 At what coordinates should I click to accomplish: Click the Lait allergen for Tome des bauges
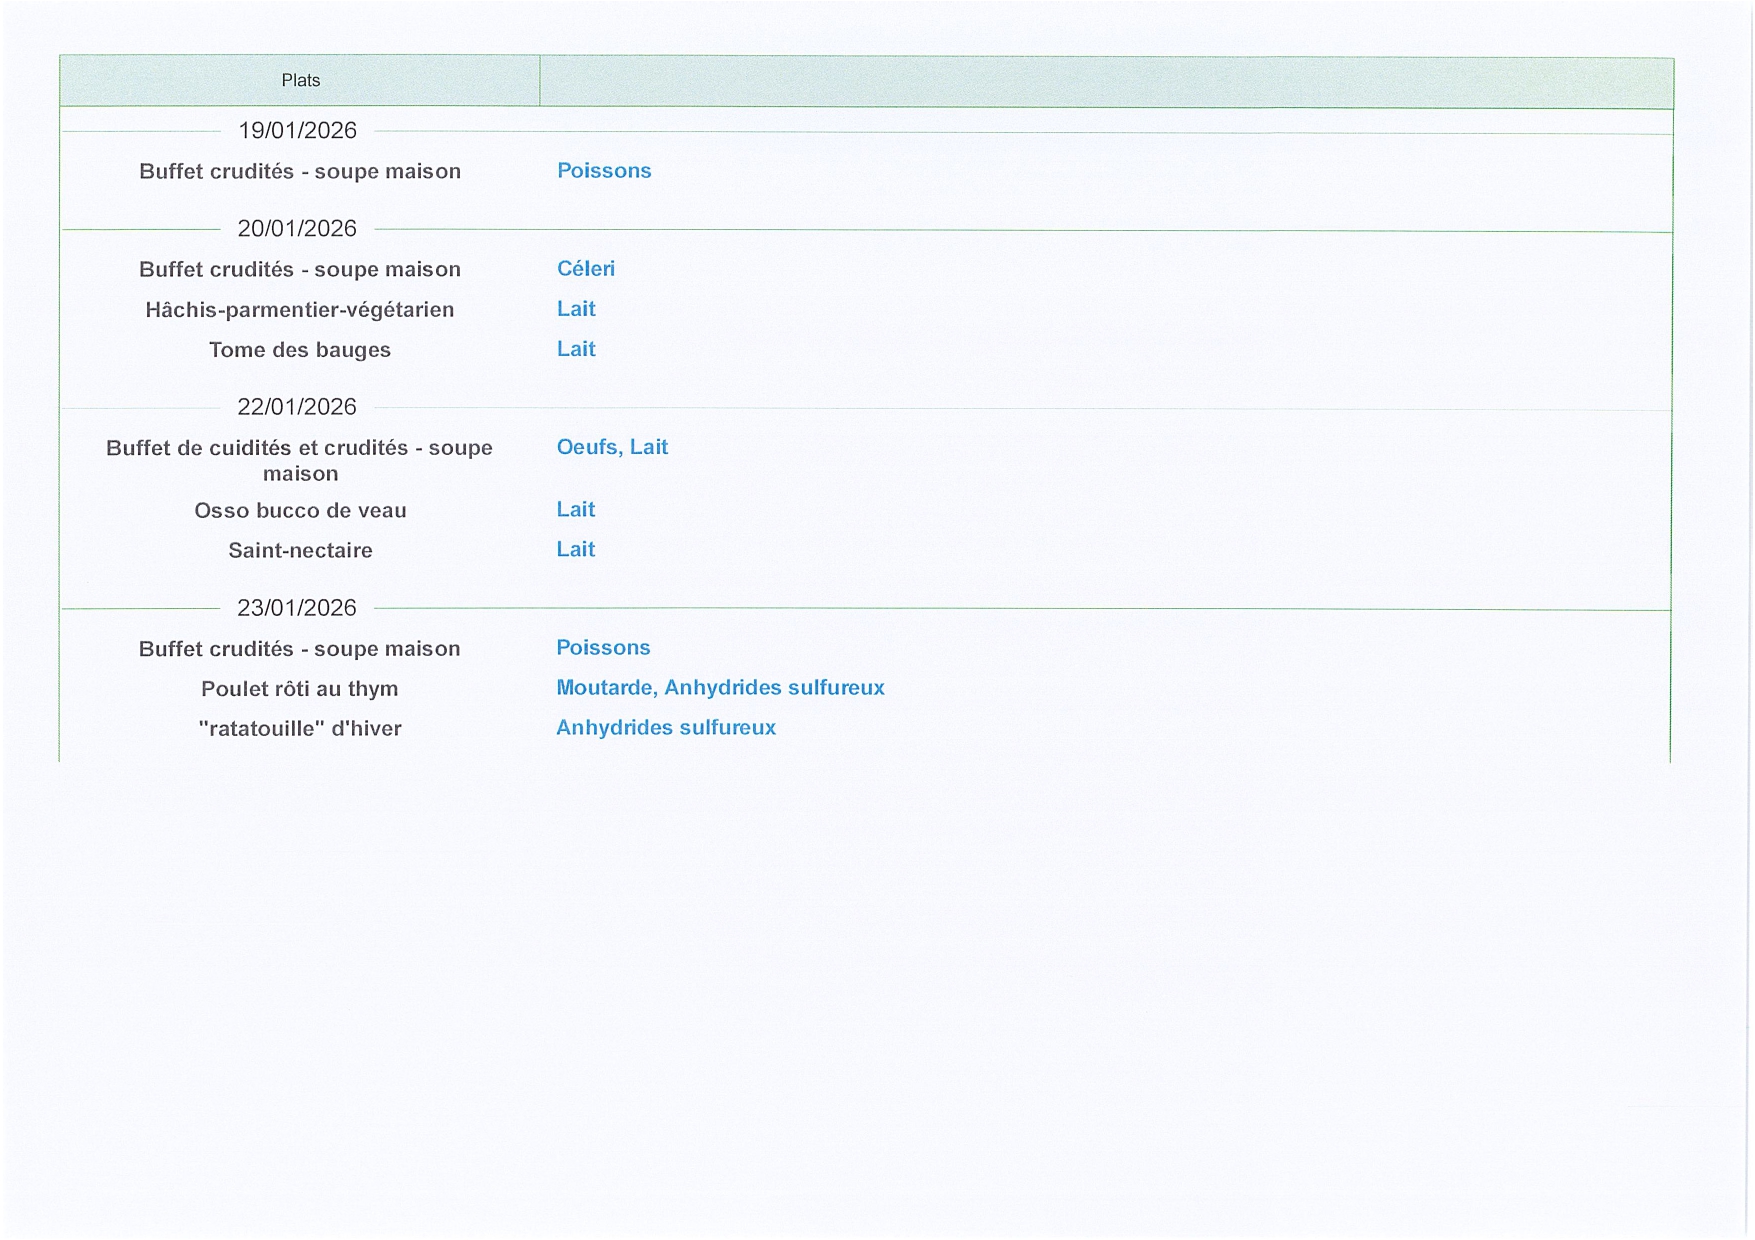click(576, 349)
